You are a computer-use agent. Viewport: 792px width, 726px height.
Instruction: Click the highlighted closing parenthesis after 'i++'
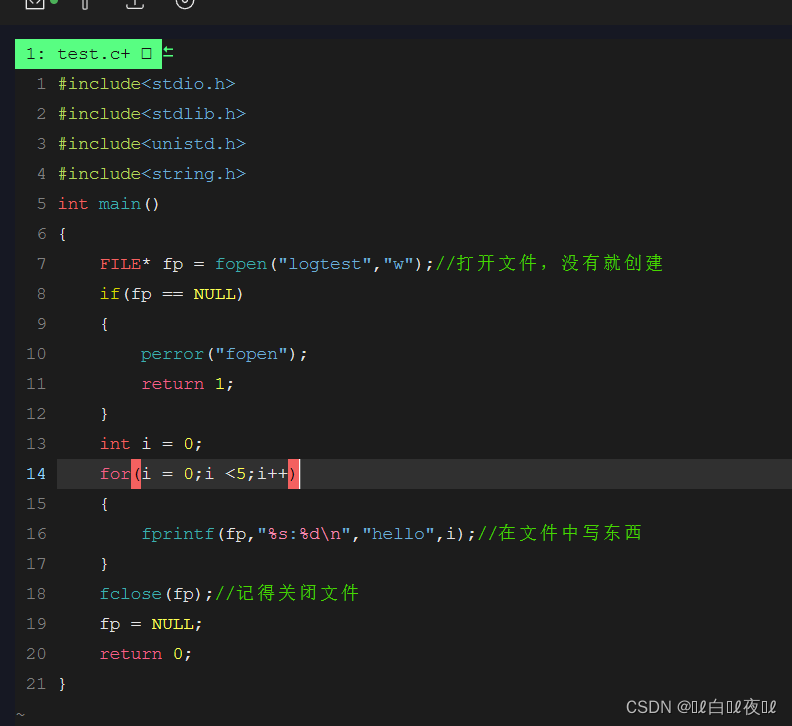point(293,474)
